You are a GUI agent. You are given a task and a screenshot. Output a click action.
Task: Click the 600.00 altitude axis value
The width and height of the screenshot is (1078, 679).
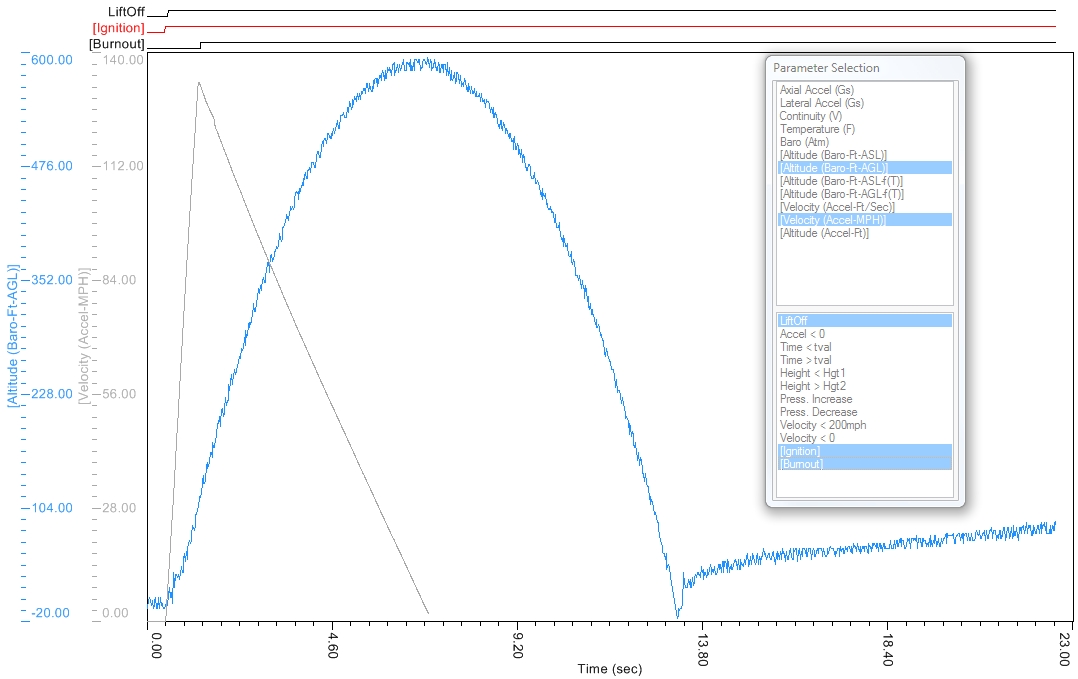pos(52,60)
